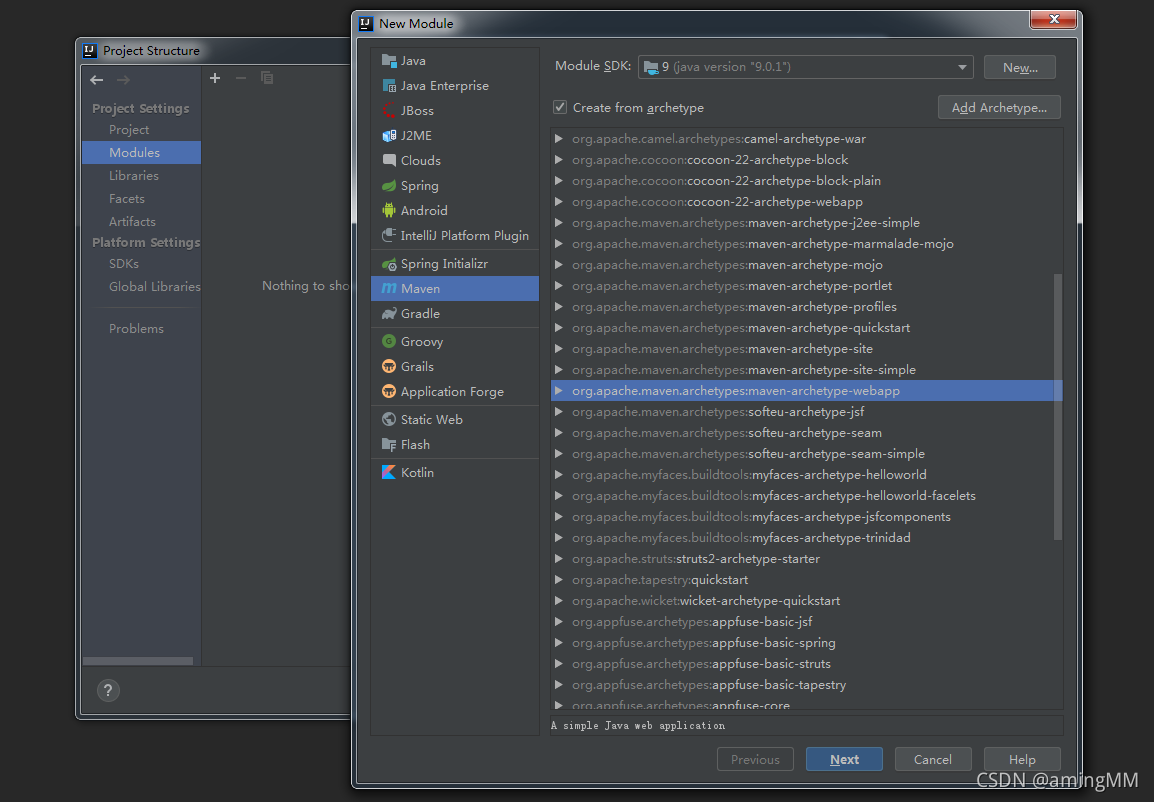
Task: Click forward arrow in Project Structure window
Action: coord(123,79)
